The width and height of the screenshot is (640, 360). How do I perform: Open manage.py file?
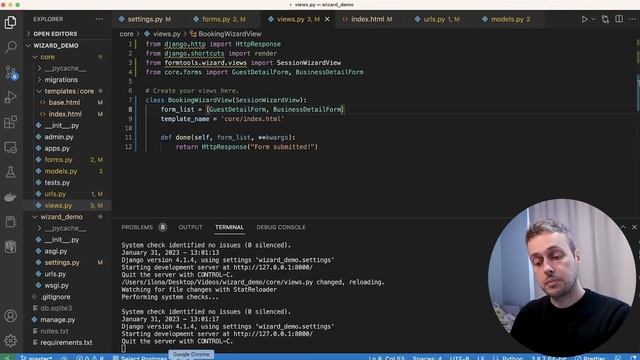click(58, 320)
